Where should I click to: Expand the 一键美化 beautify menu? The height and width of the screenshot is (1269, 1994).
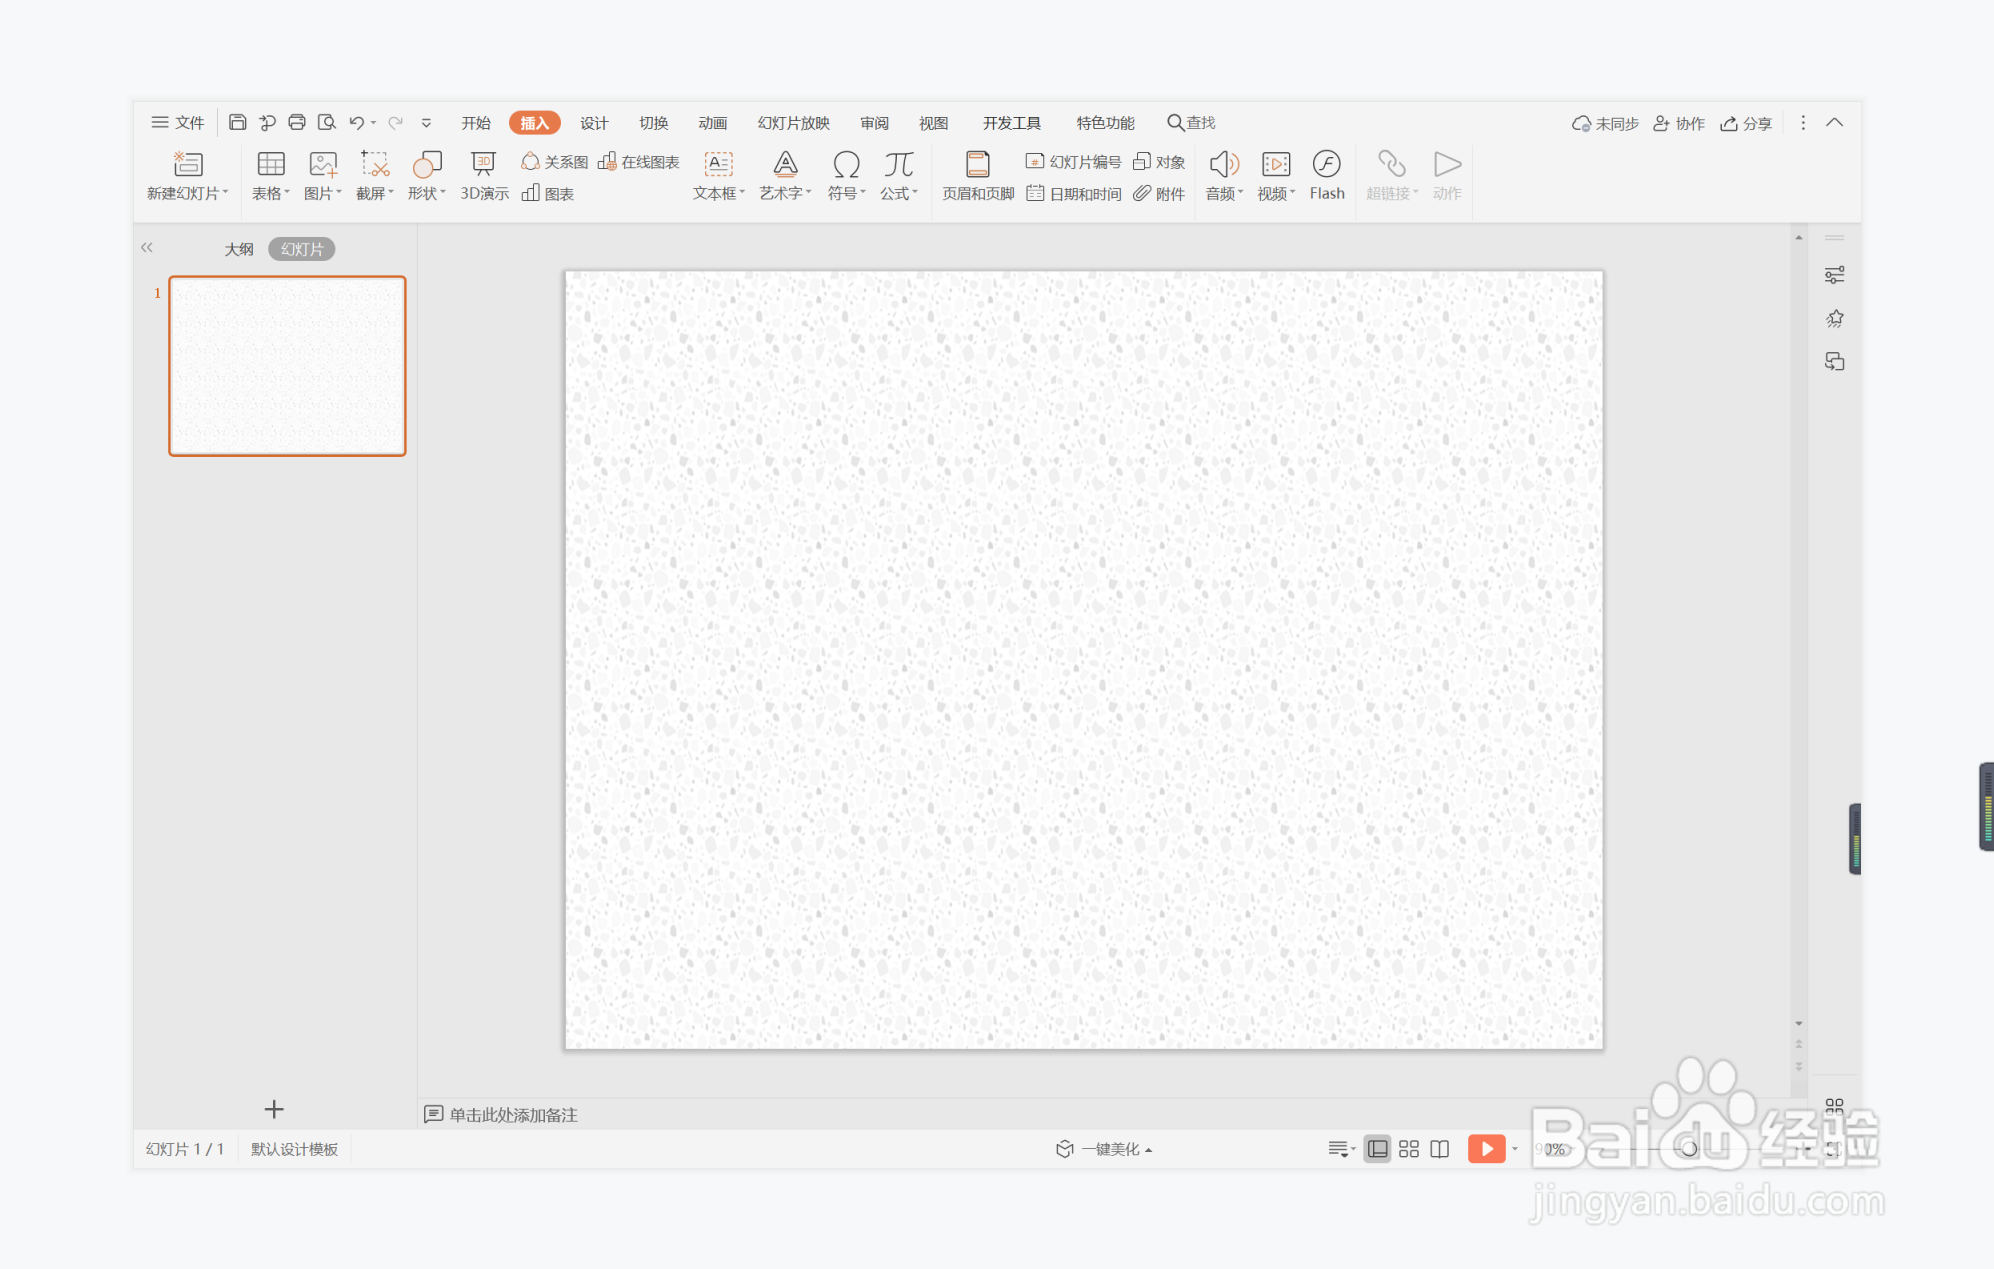point(1105,1149)
